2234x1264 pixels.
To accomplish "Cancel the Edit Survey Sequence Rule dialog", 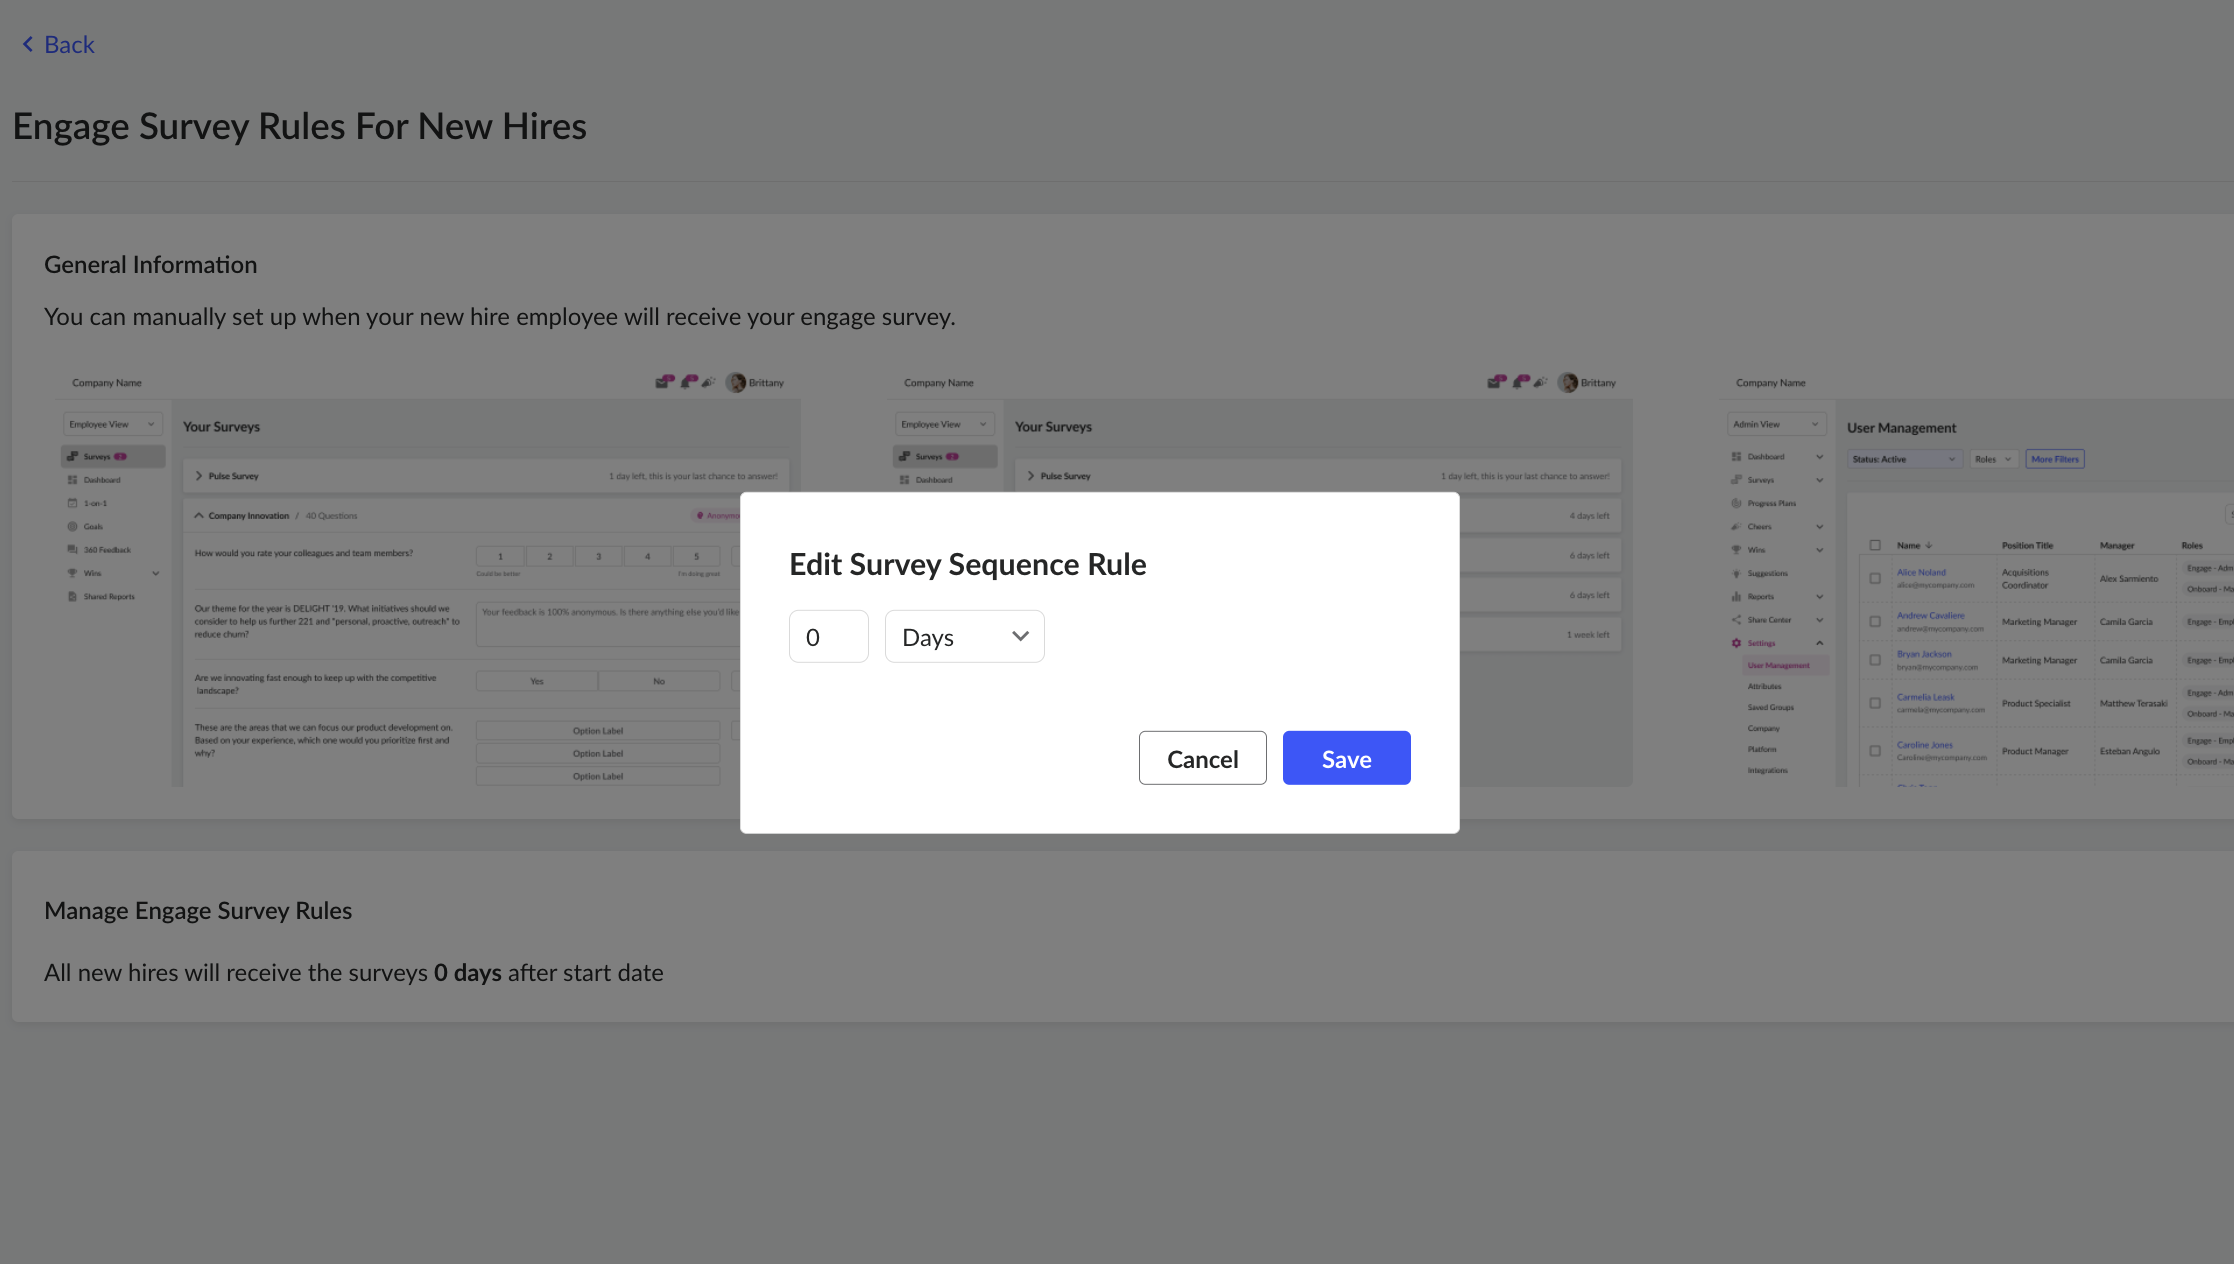I will coord(1203,758).
